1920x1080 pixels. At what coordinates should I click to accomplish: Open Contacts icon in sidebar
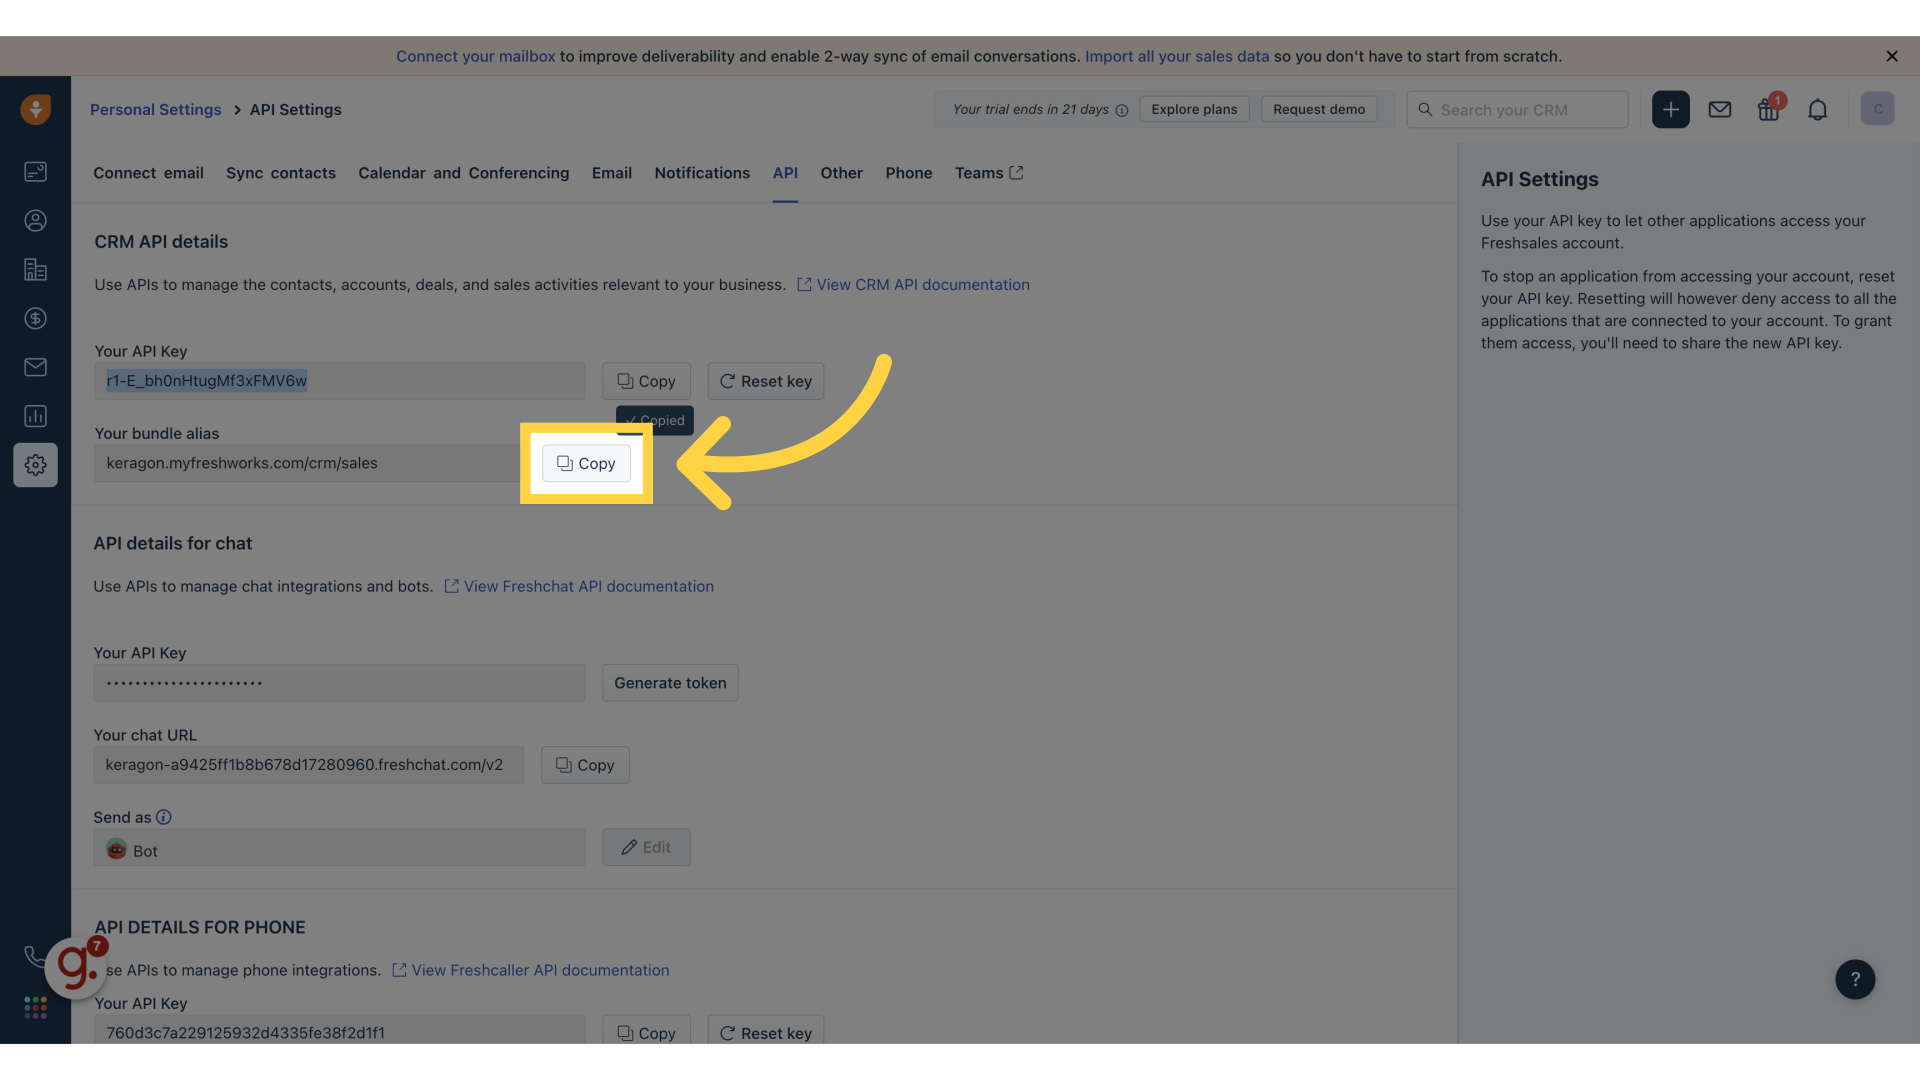pyautogui.click(x=36, y=221)
